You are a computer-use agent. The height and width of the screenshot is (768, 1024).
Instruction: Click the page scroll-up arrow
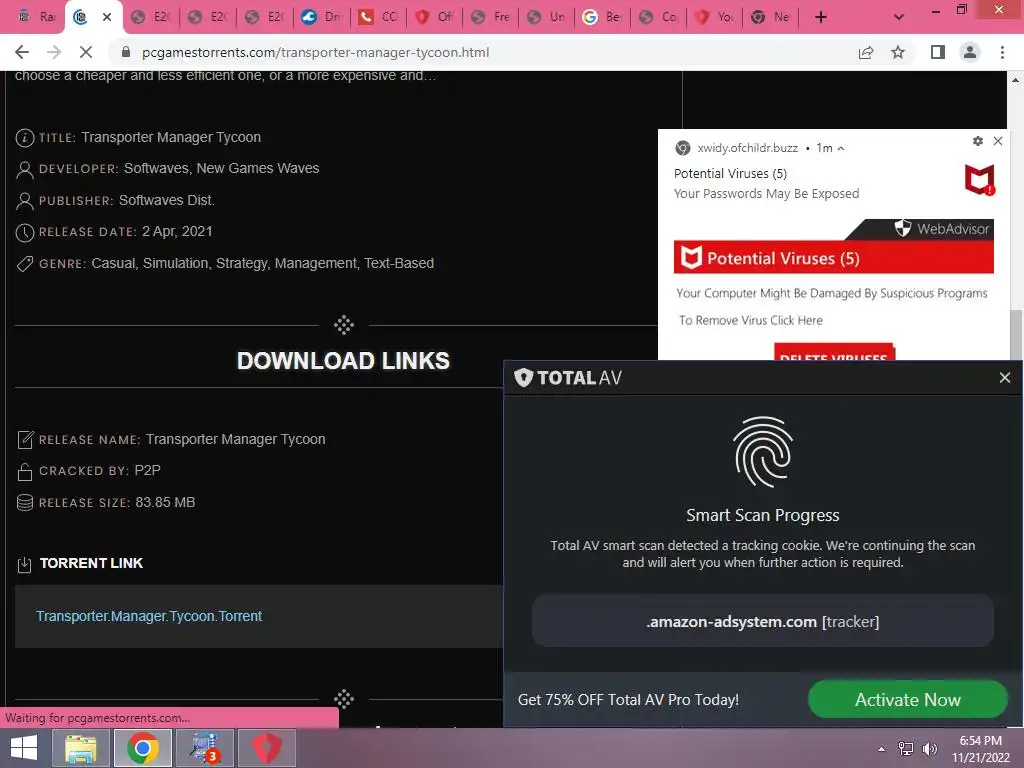pyautogui.click(x=1015, y=80)
